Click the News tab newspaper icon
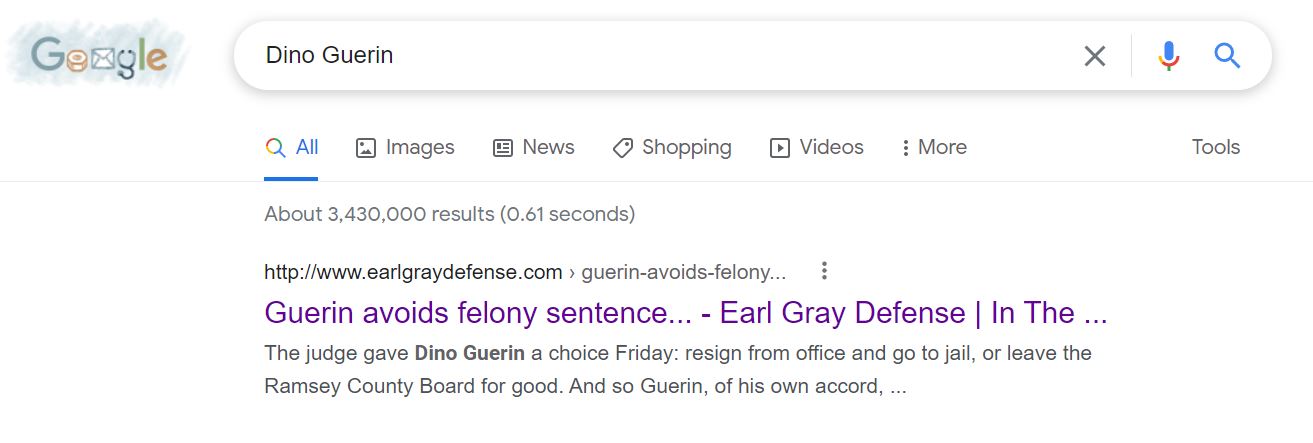Image resolution: width=1313 pixels, height=443 pixels. [x=503, y=148]
